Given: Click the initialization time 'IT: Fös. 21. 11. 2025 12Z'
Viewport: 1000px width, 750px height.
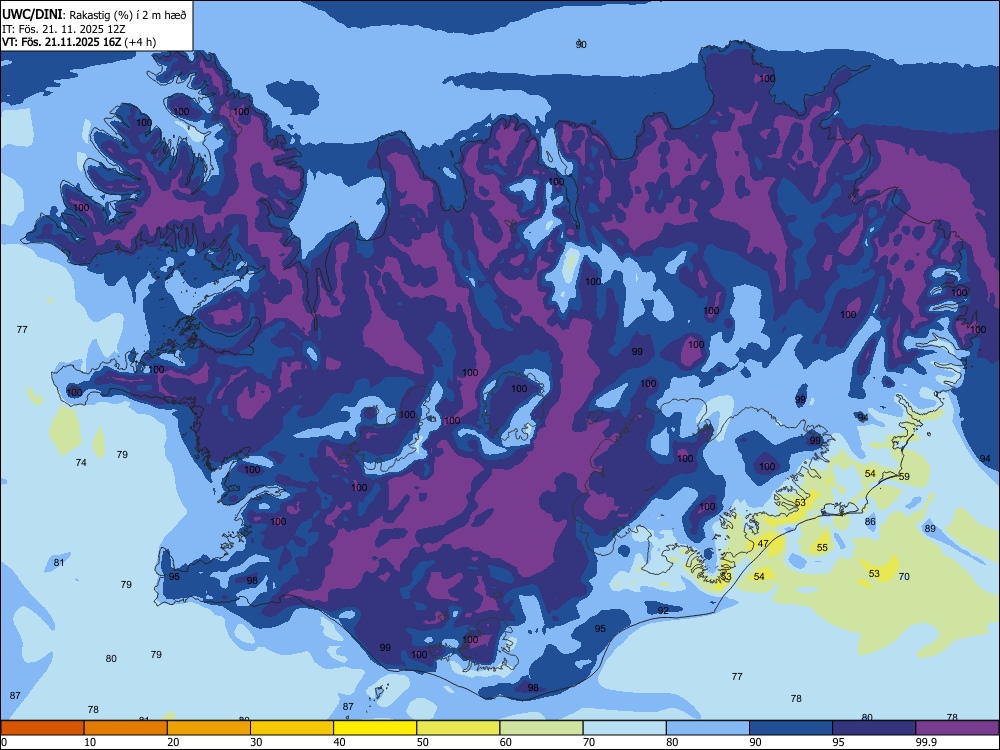Looking at the screenshot, I should (63, 29).
